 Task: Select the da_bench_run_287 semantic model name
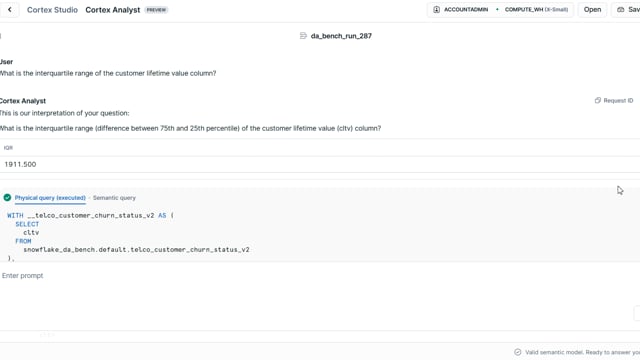pos(341,36)
